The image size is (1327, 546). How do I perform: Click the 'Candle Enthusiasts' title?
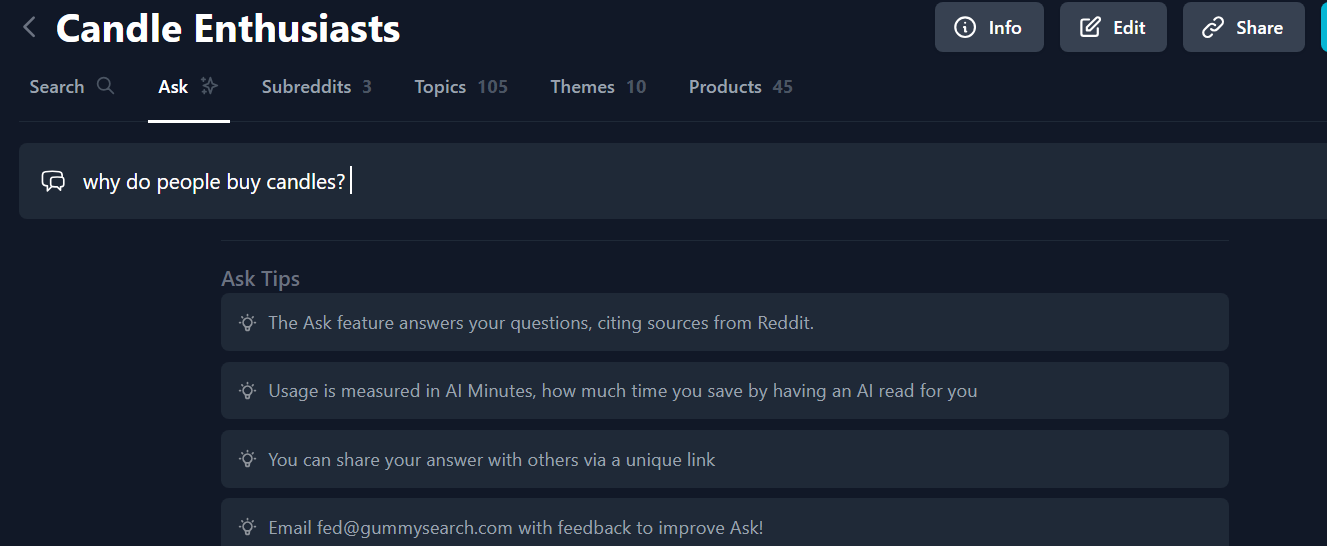tap(228, 28)
